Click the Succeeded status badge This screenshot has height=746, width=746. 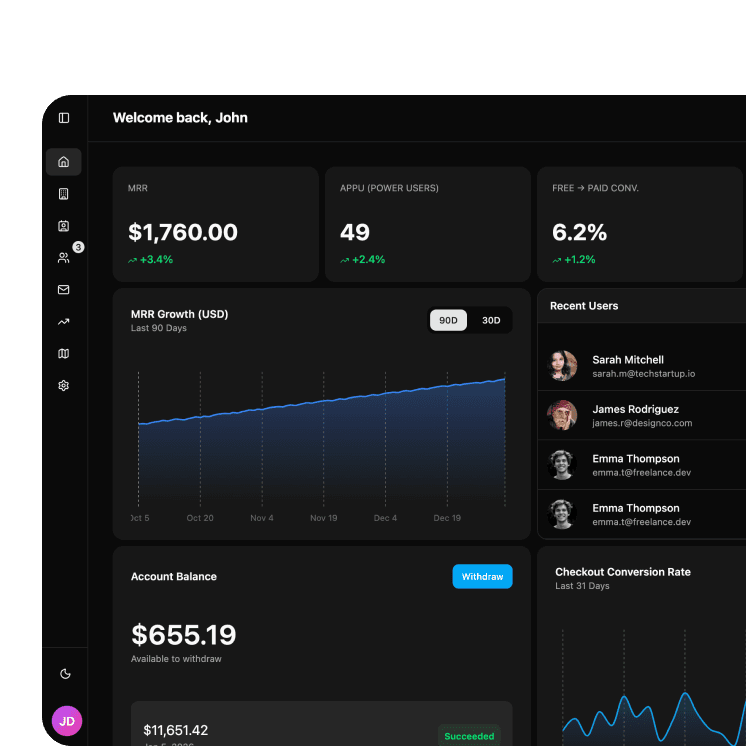(469, 736)
